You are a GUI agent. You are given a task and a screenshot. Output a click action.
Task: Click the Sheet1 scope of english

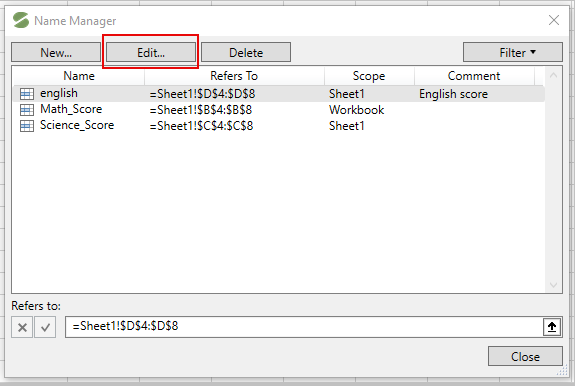point(347,94)
